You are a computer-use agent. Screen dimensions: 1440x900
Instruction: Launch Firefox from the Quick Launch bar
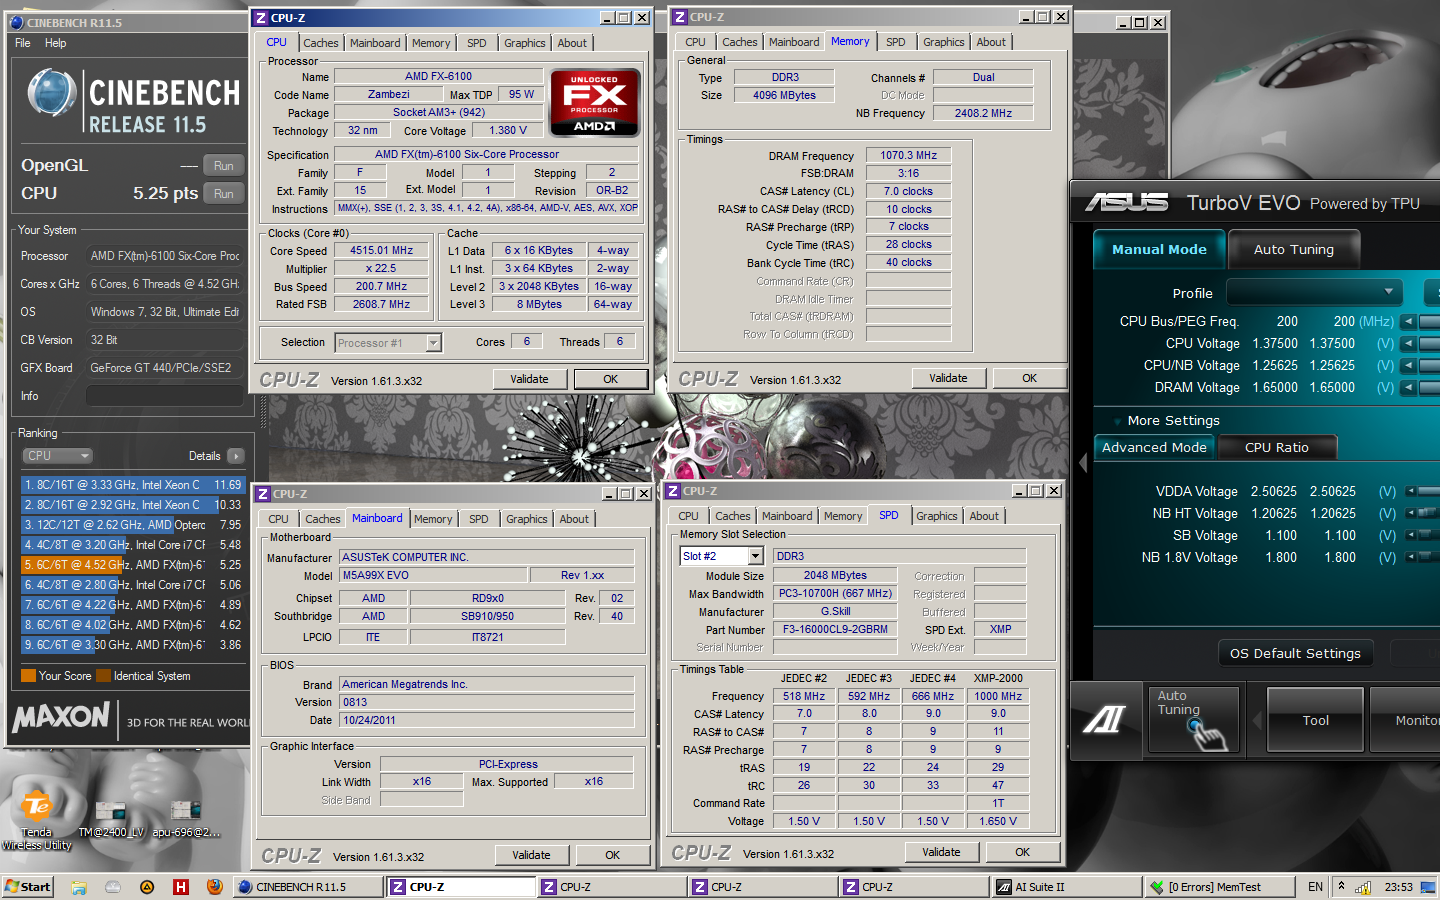214,887
